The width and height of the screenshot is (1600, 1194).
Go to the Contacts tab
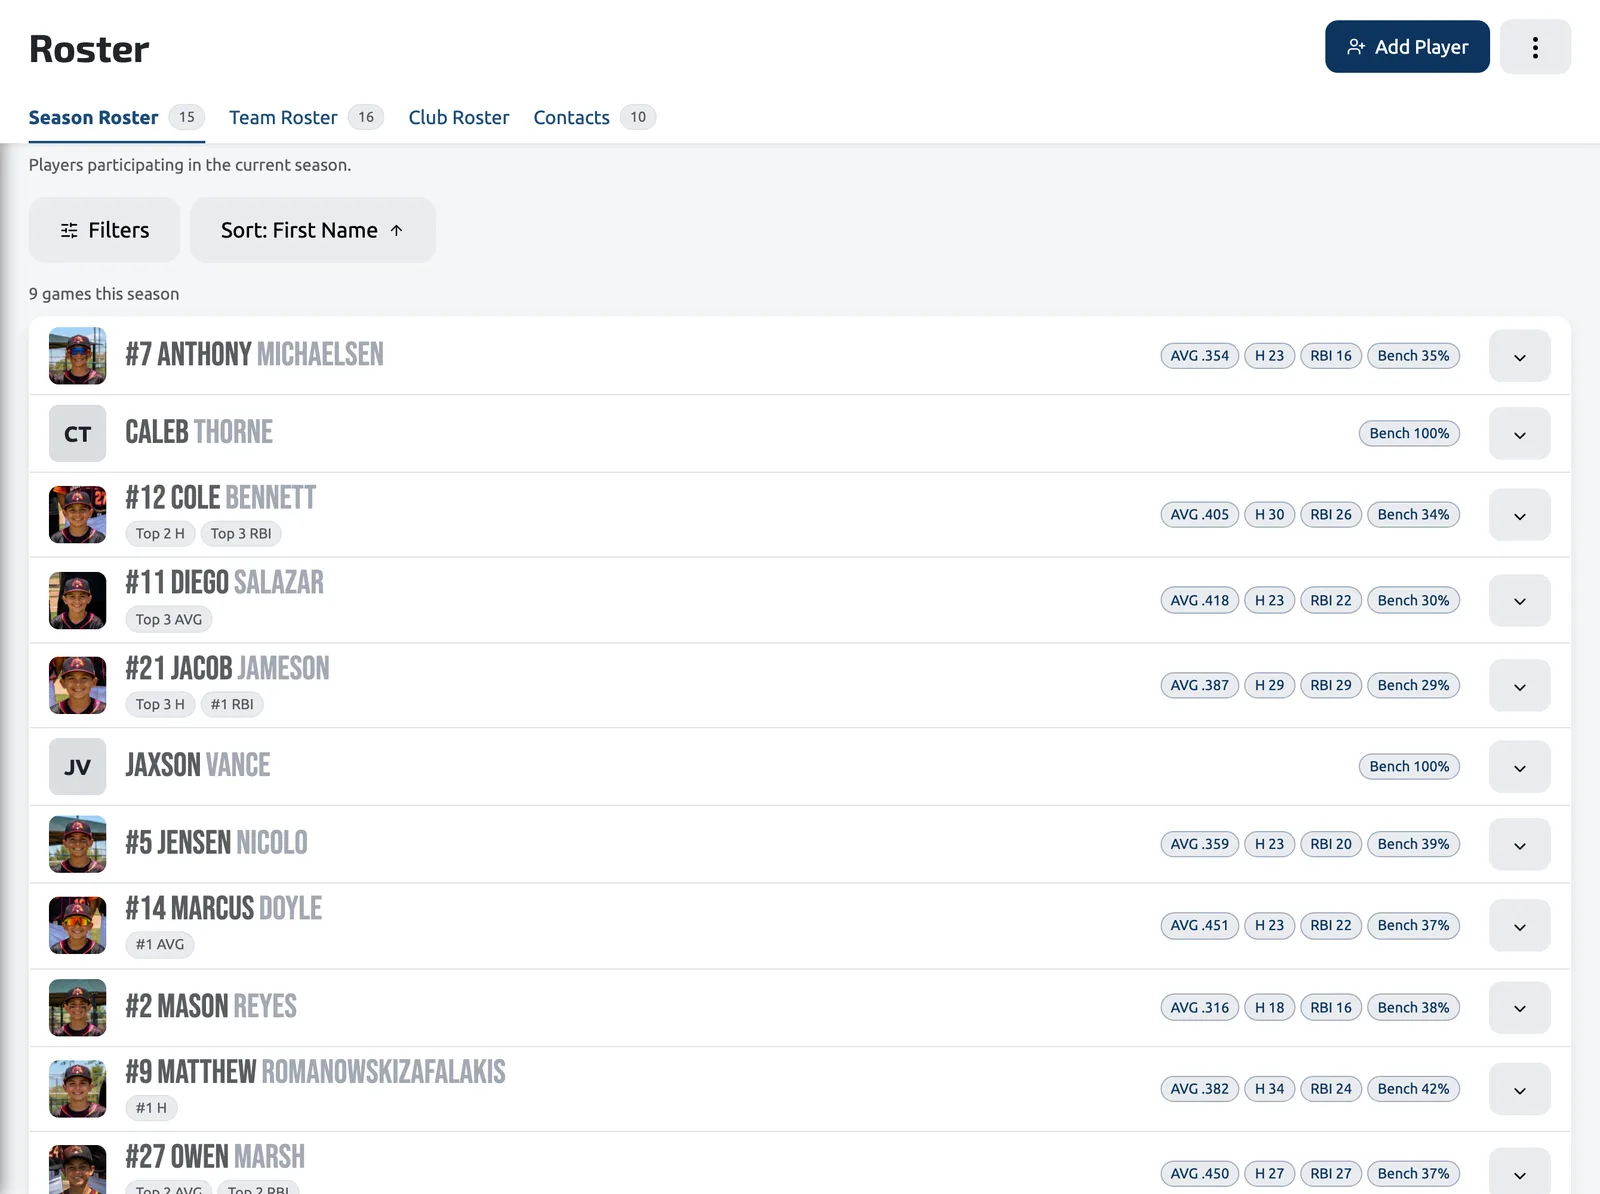coord(594,118)
